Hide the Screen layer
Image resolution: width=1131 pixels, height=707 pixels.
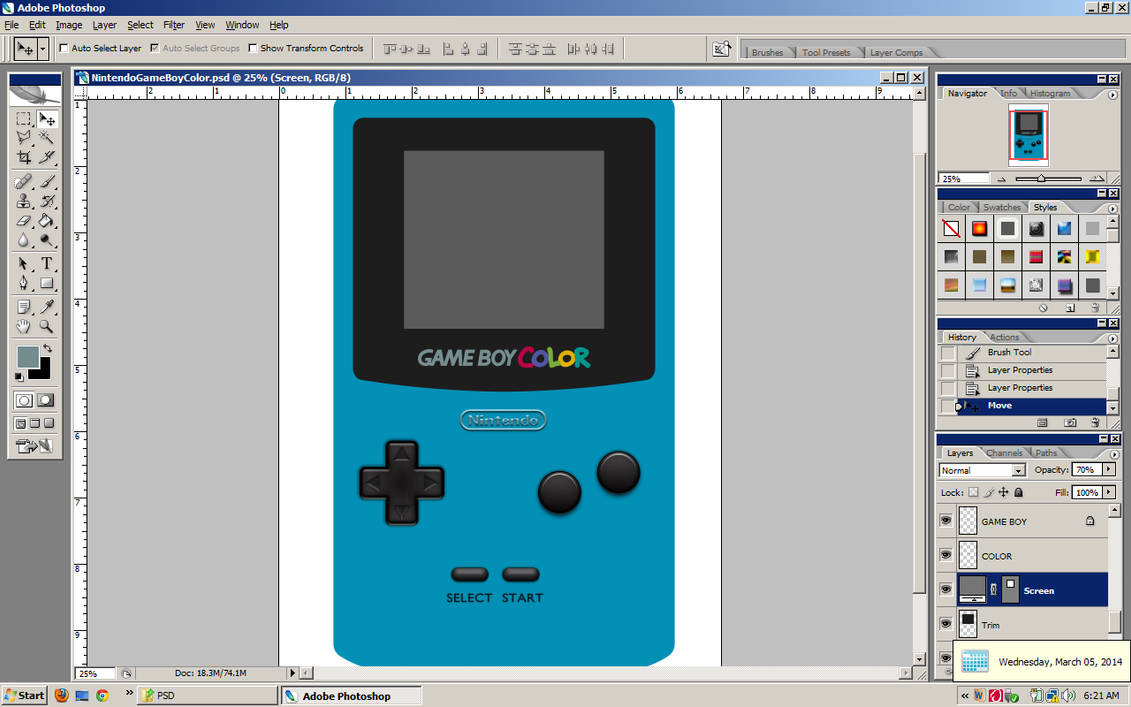click(x=946, y=589)
